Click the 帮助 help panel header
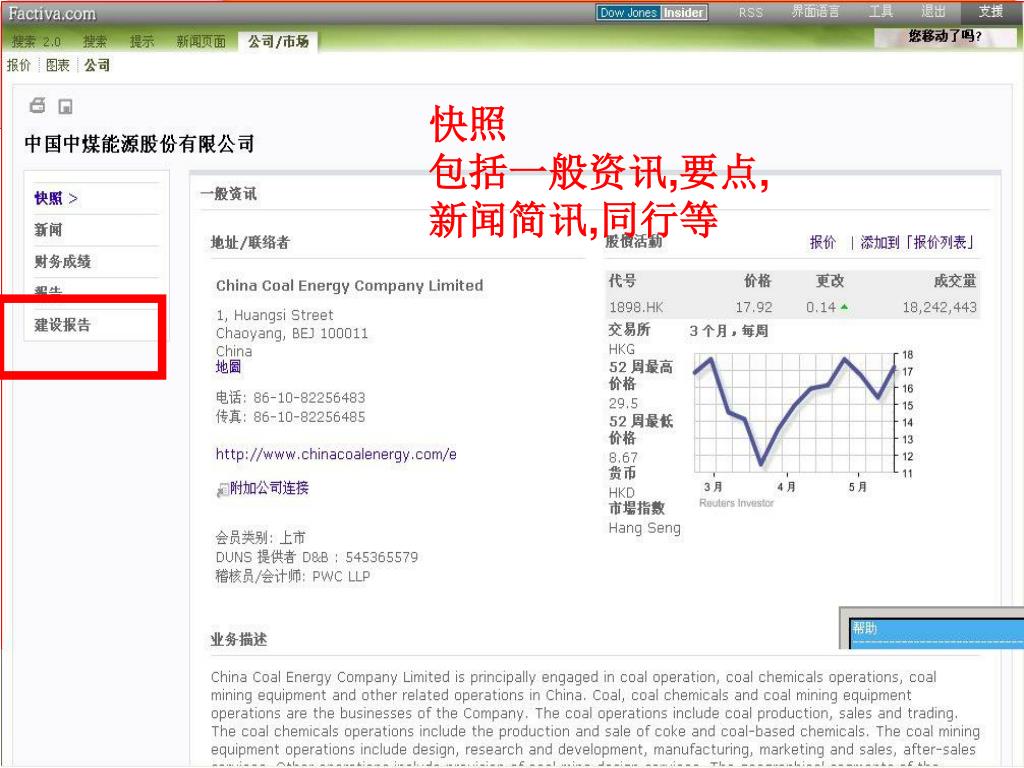The width and height of the screenshot is (1024, 768). click(x=937, y=630)
